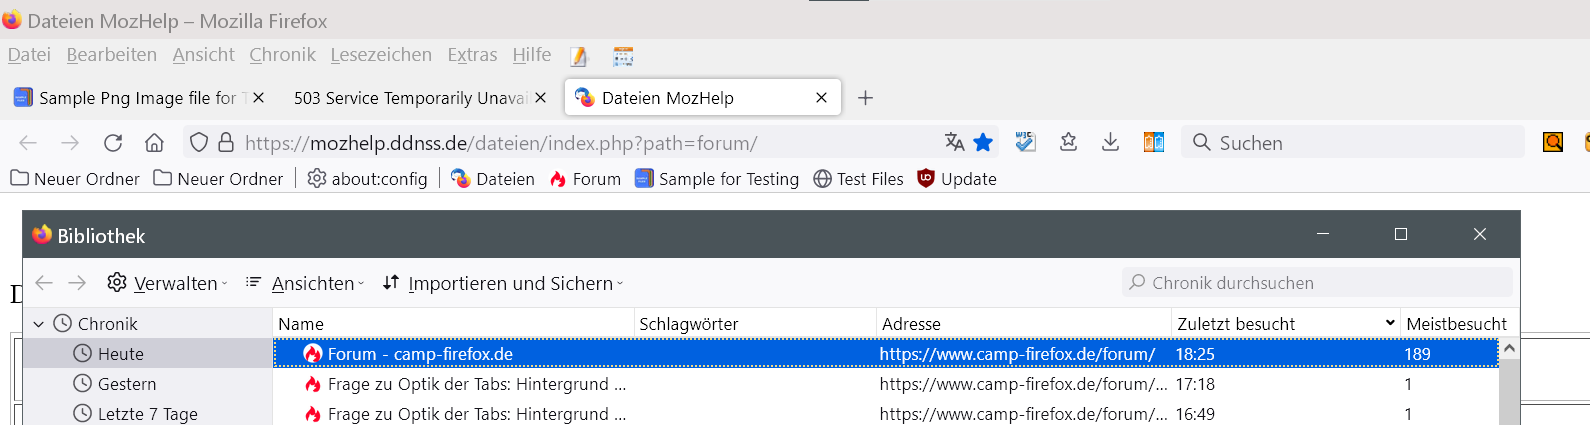Click the Update bookmark with uBlock icon

[957, 179]
